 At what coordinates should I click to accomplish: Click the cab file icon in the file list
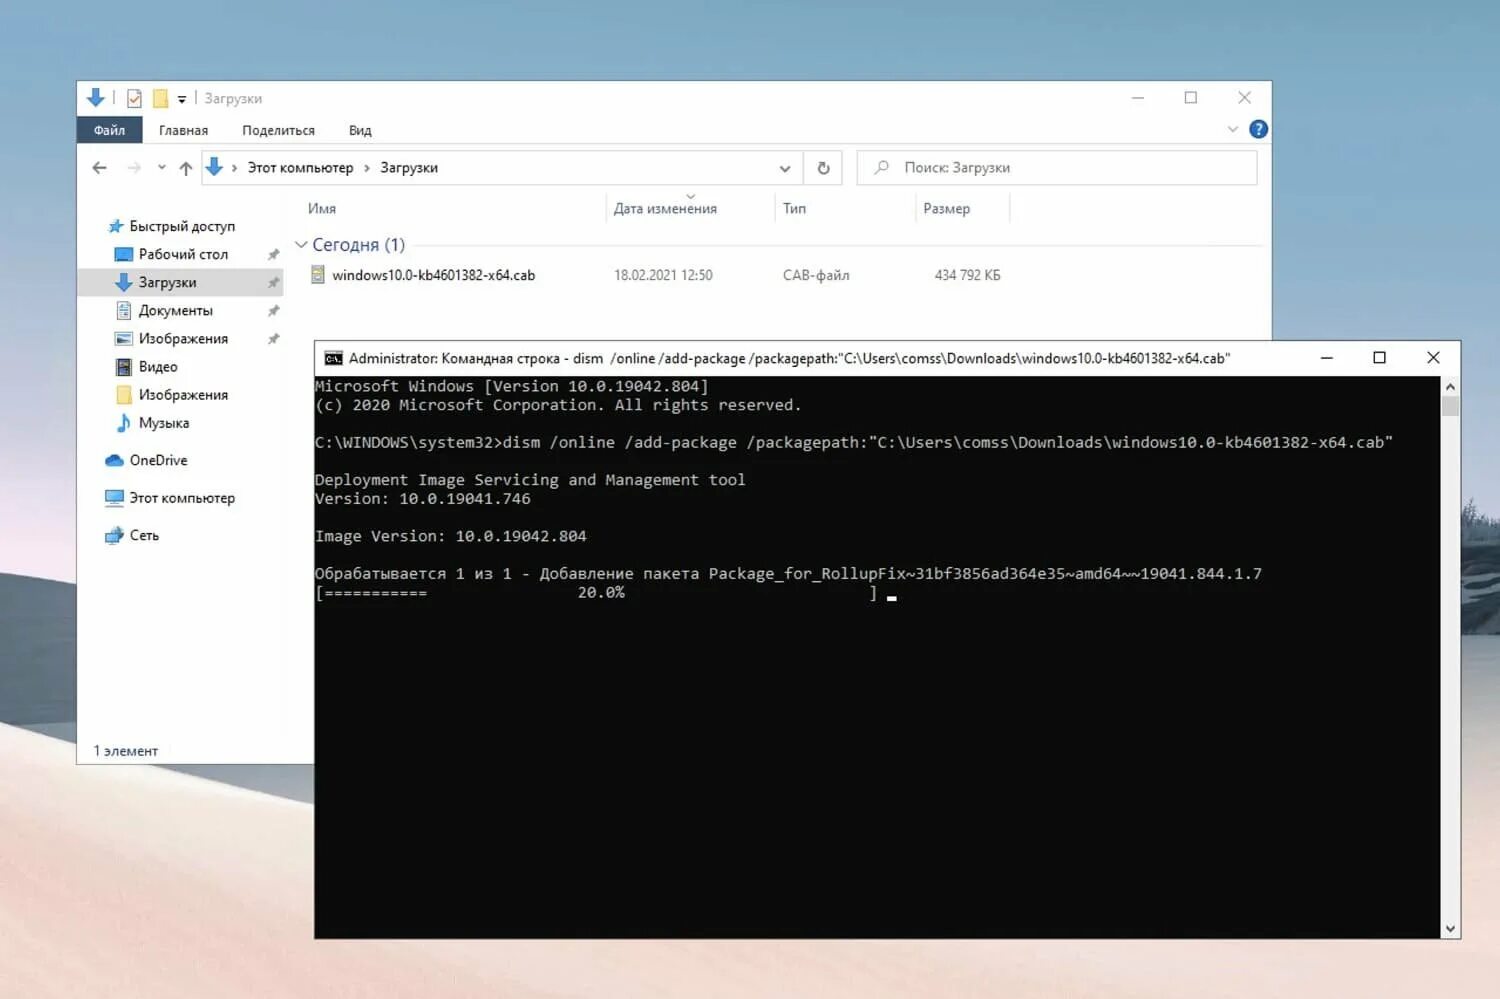(x=318, y=274)
